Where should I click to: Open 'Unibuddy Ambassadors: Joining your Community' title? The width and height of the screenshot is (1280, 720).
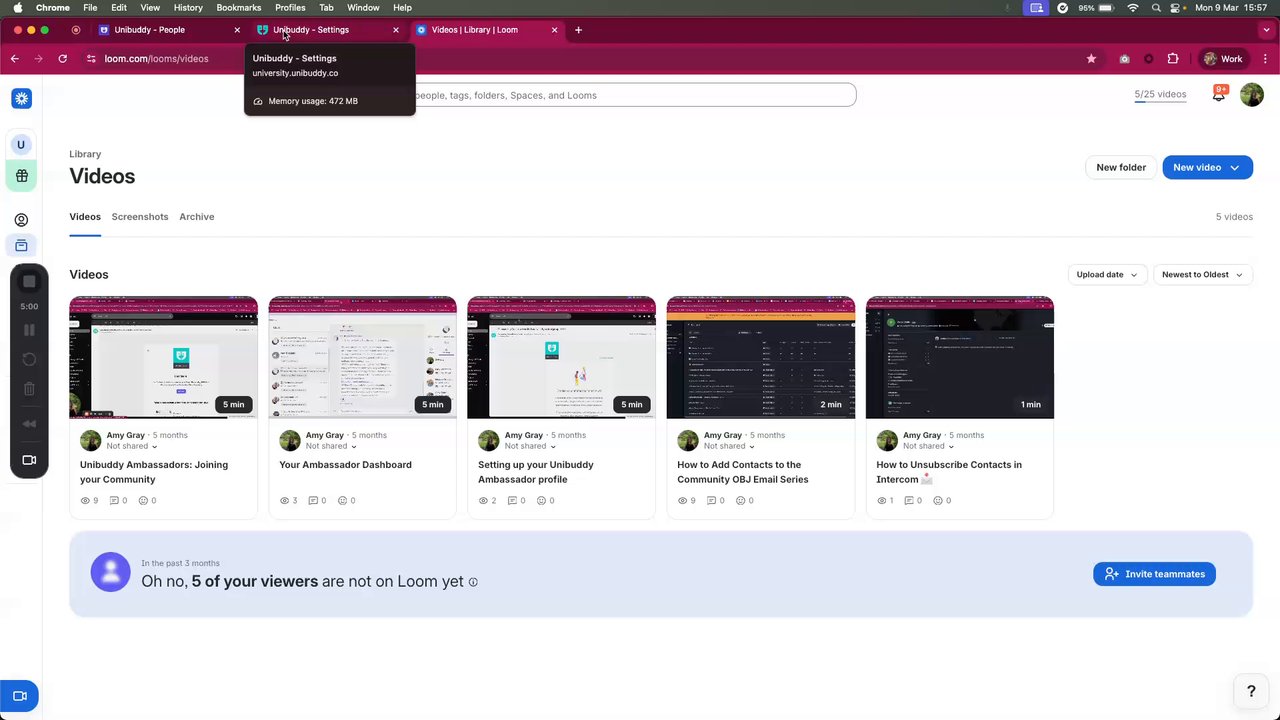[x=154, y=472]
